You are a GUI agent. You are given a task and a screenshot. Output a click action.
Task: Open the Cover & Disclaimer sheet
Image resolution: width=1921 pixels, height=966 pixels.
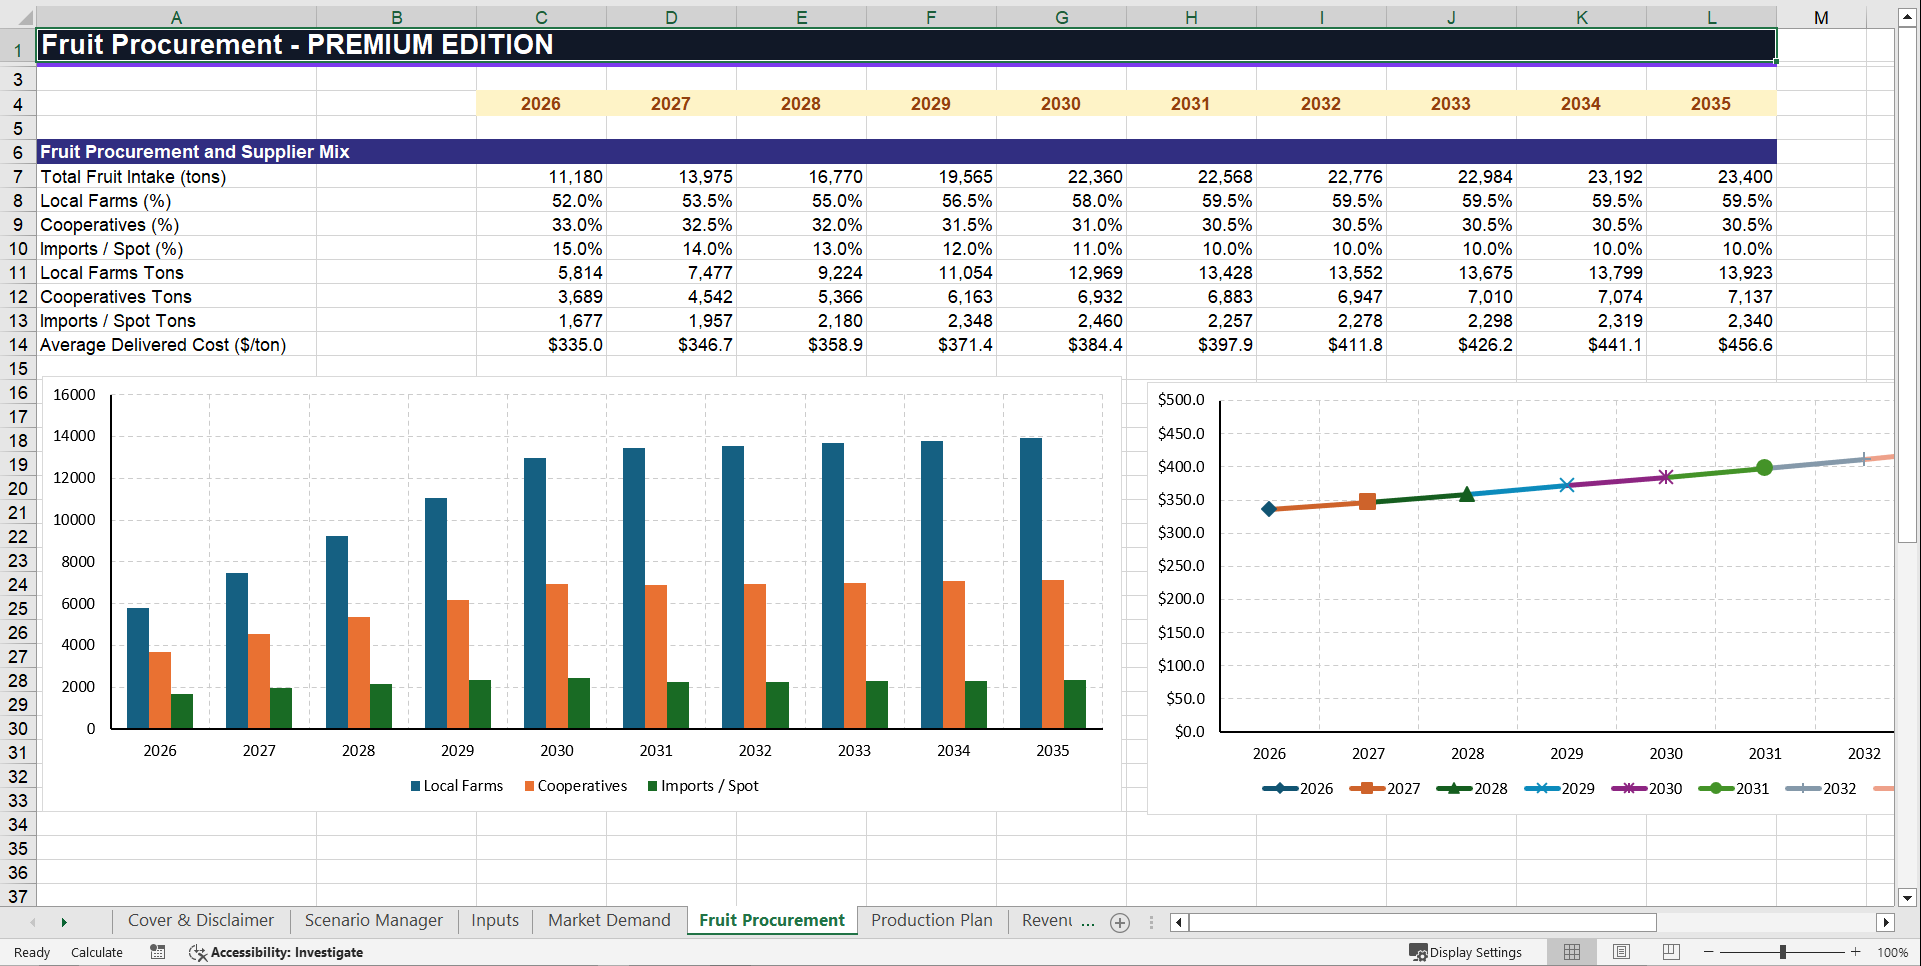click(x=201, y=921)
